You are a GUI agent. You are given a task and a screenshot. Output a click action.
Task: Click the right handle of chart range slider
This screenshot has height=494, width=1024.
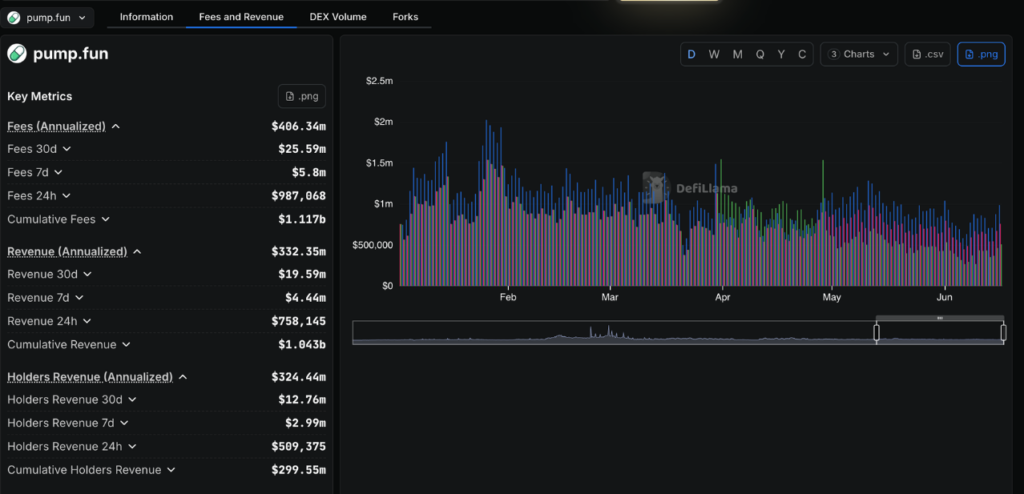[x=1004, y=333]
